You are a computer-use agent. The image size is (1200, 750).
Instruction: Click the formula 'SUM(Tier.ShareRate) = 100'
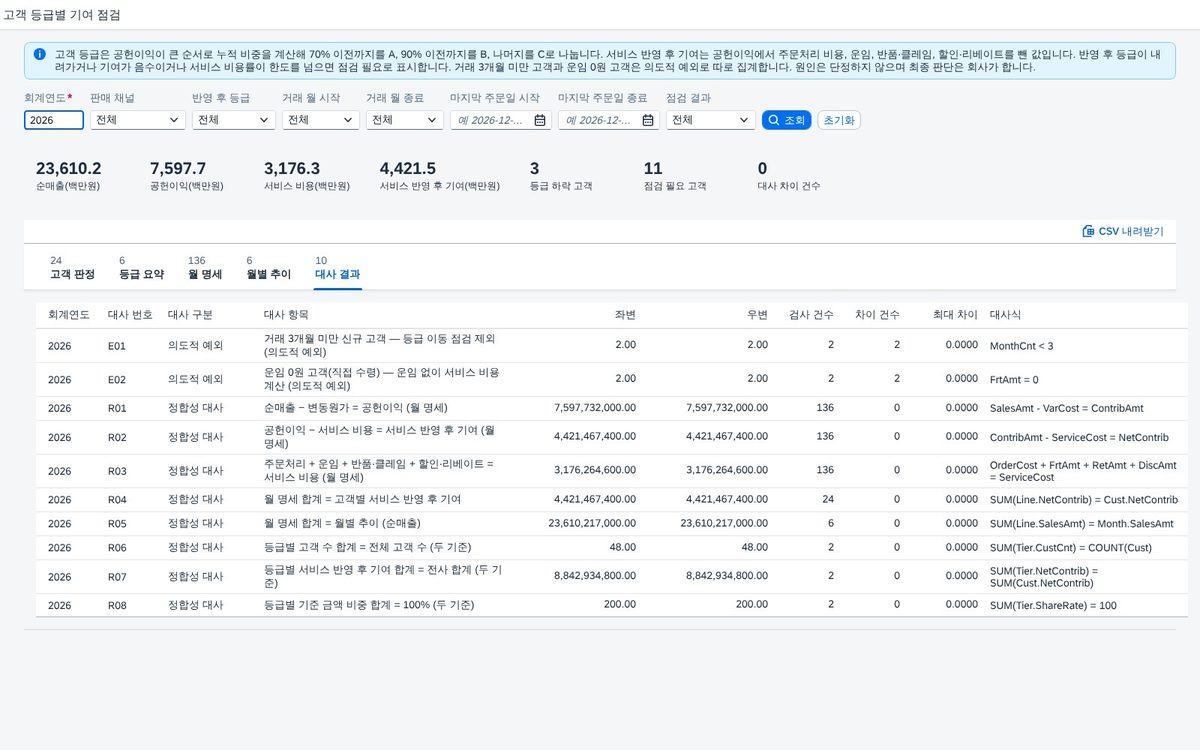click(1053, 605)
